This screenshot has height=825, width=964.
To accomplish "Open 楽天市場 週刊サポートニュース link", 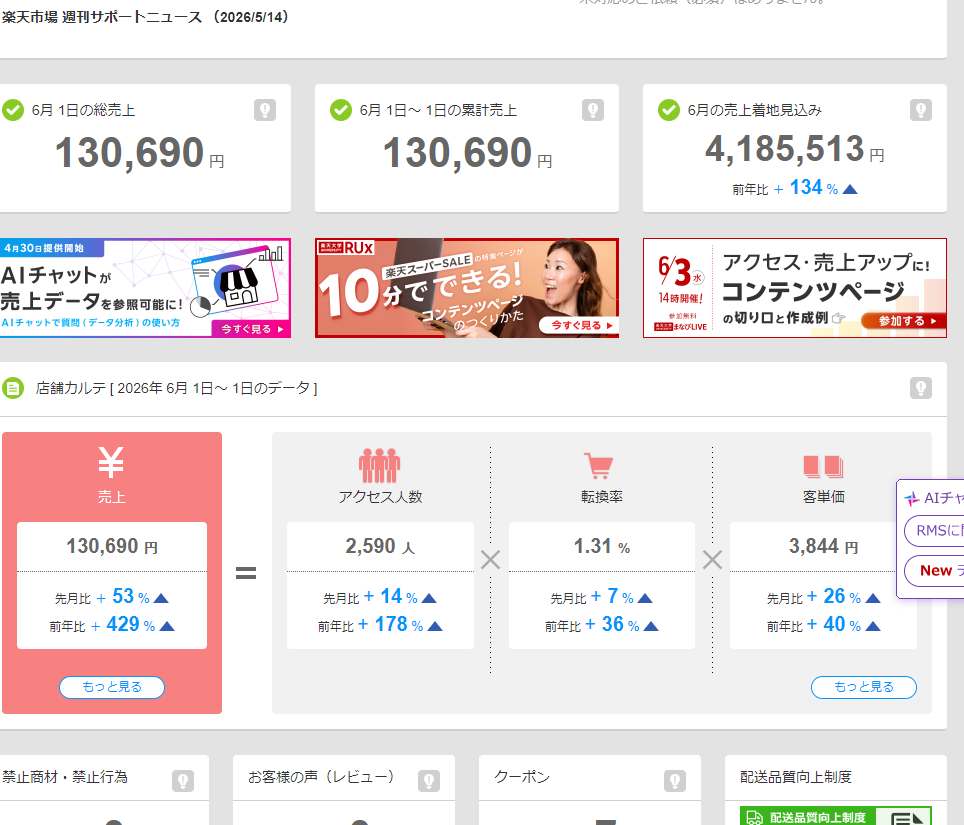I will click(146, 17).
